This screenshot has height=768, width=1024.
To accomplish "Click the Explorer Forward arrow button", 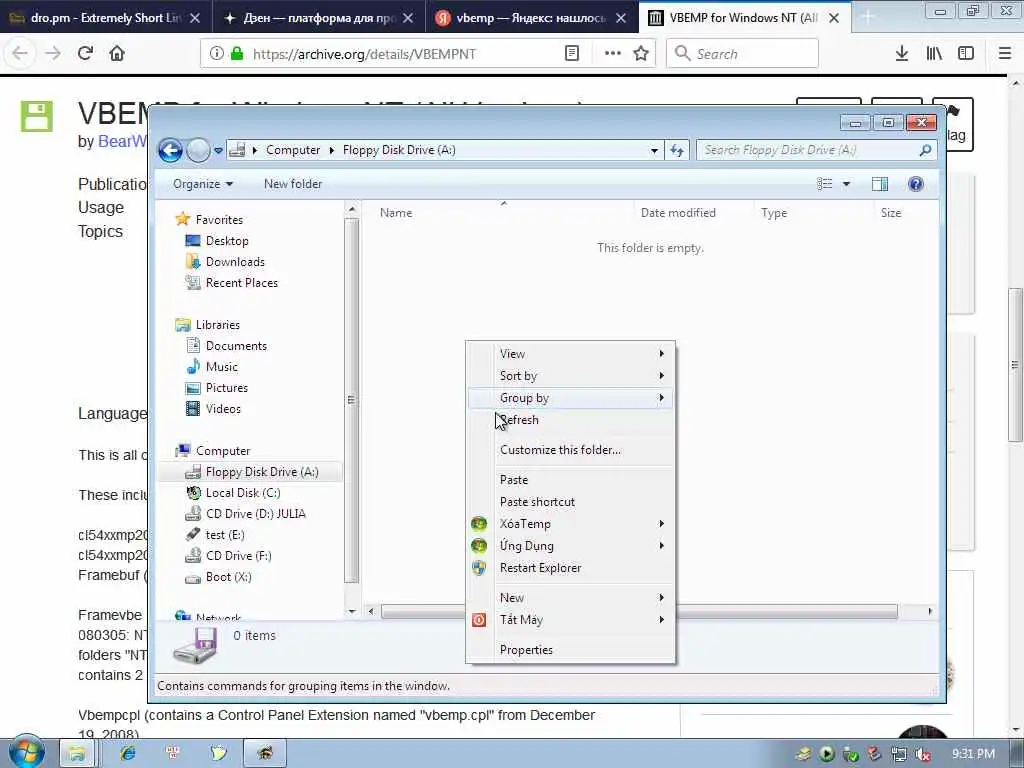I will (x=198, y=150).
